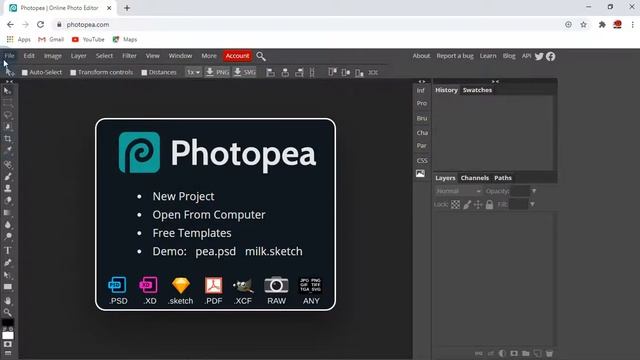Open the 1x export scale dropdown
This screenshot has width=640, height=360.
coord(193,72)
